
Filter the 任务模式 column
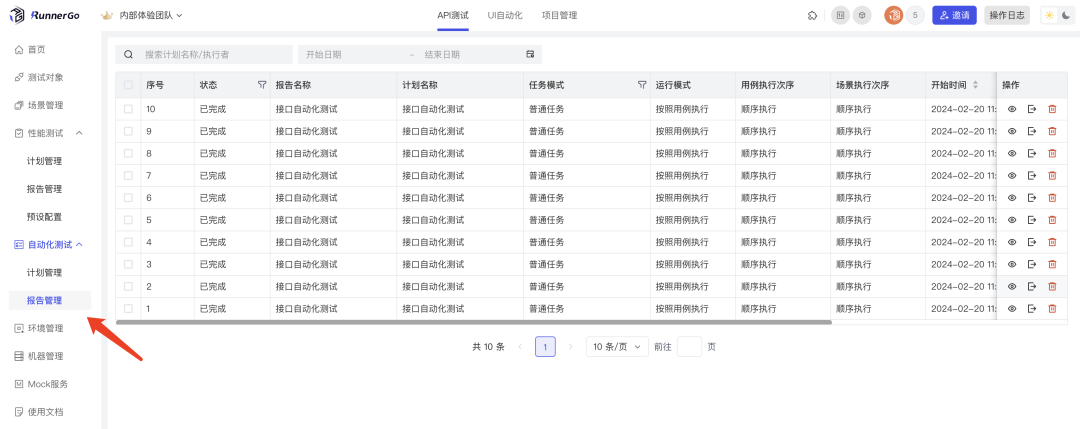[x=642, y=85]
